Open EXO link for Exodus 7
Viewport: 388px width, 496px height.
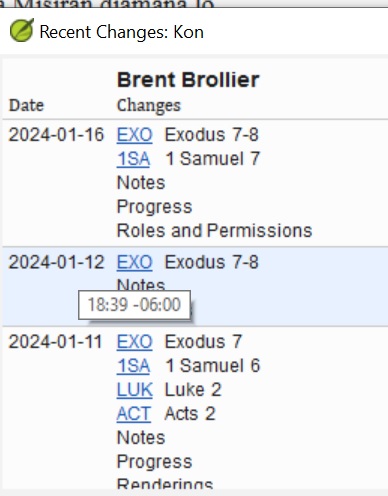(134, 342)
